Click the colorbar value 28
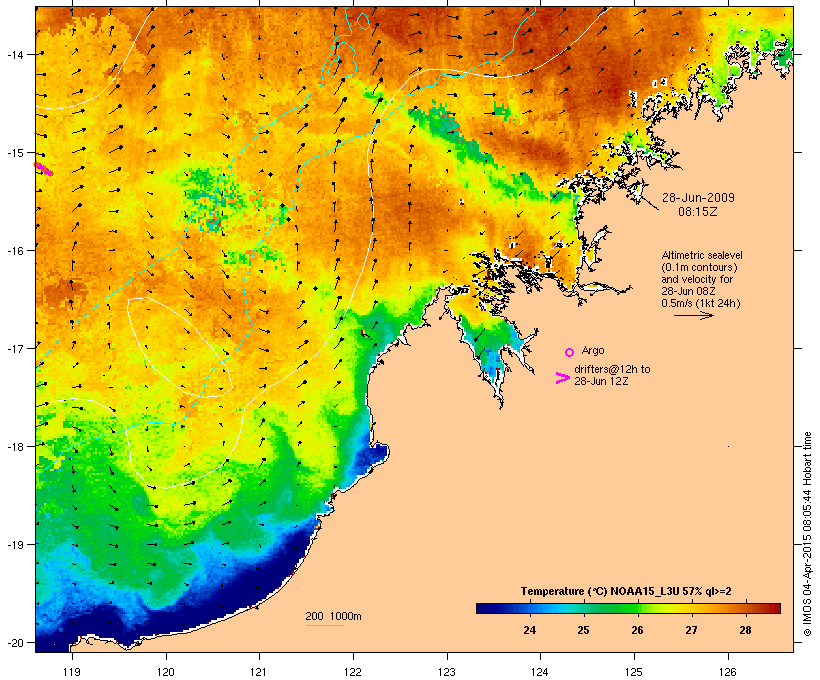The height and width of the screenshot is (680, 820). (745, 630)
